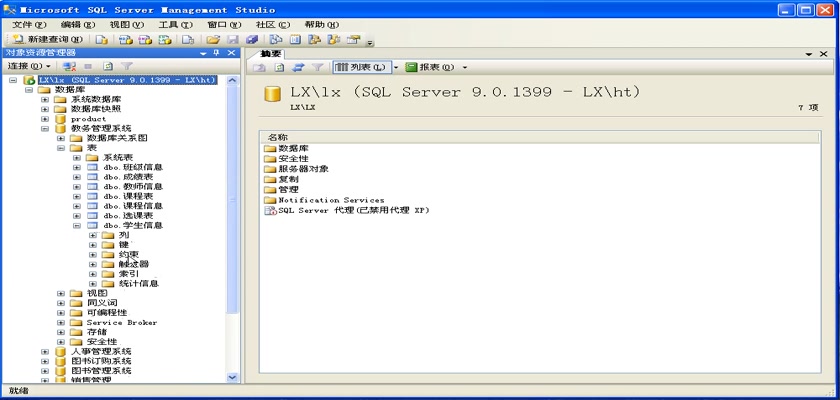Click the Filter icon in Summary toolbar
The height and width of the screenshot is (400, 840).
(318, 67)
